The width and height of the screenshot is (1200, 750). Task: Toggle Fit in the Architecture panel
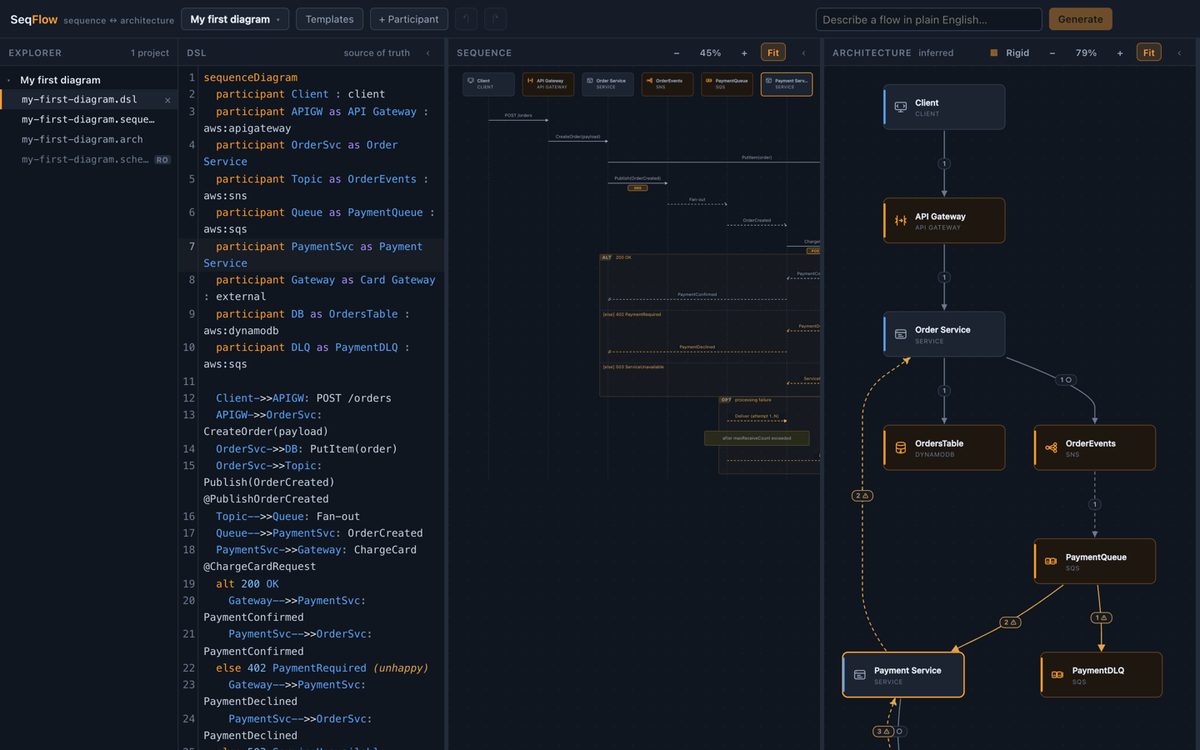[x=1149, y=53]
